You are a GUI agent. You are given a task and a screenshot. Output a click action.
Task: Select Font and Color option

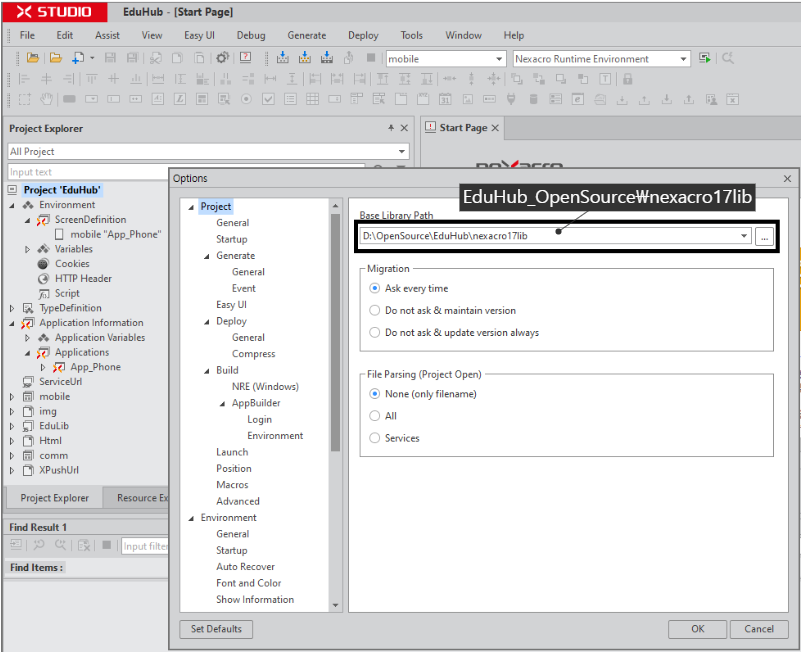[x=249, y=583]
